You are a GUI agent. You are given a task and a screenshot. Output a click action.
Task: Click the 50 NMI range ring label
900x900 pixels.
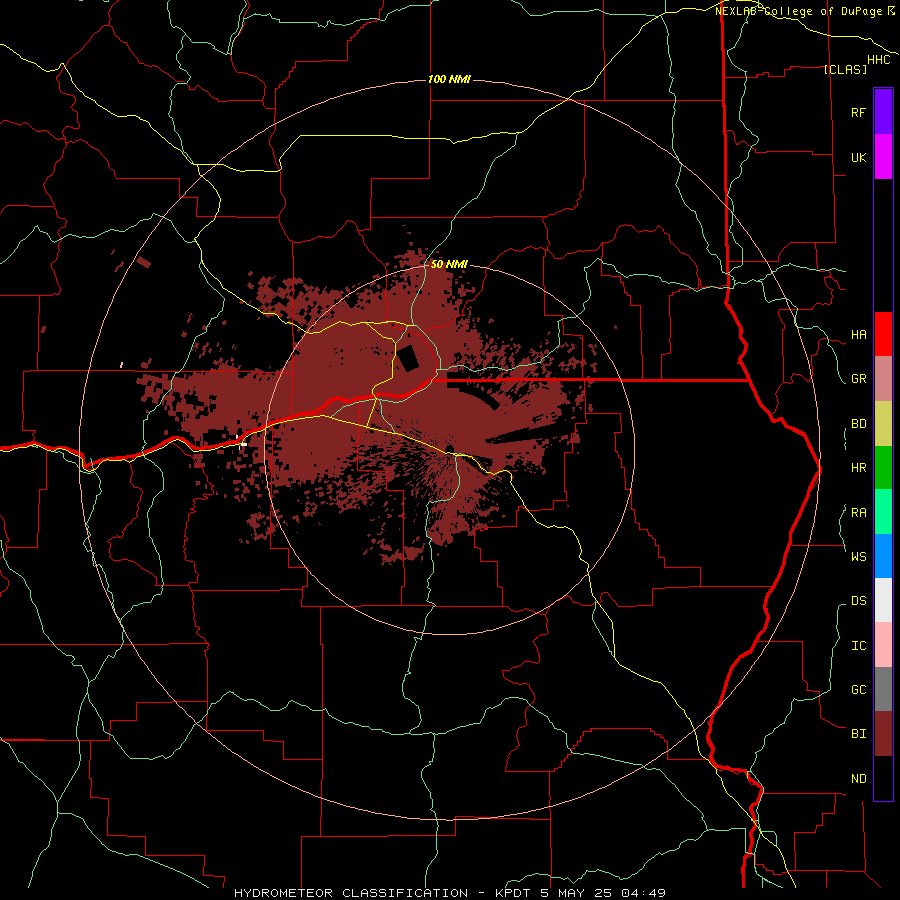coord(449,264)
